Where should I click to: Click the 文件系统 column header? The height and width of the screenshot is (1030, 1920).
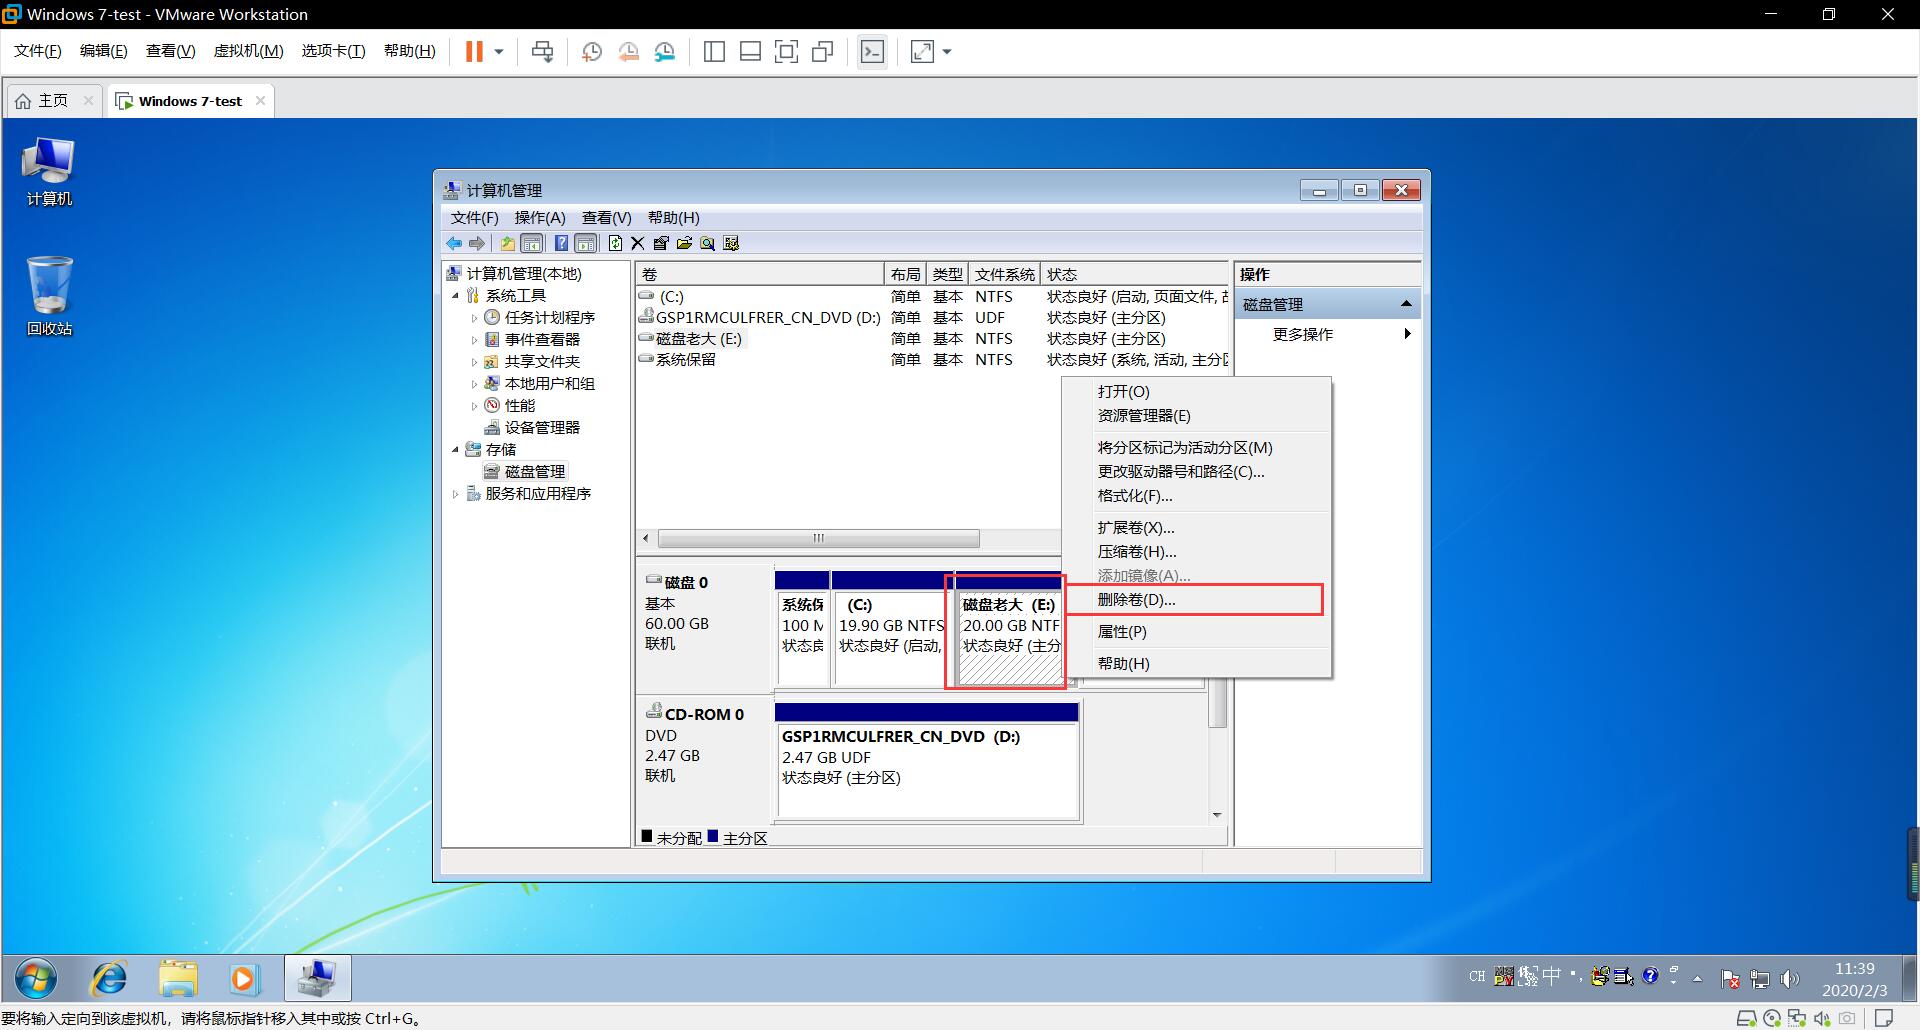coord(1004,274)
